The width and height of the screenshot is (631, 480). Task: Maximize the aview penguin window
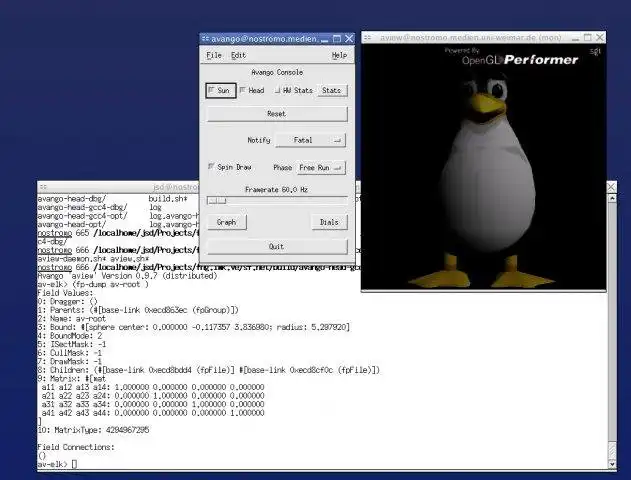coord(588,37)
